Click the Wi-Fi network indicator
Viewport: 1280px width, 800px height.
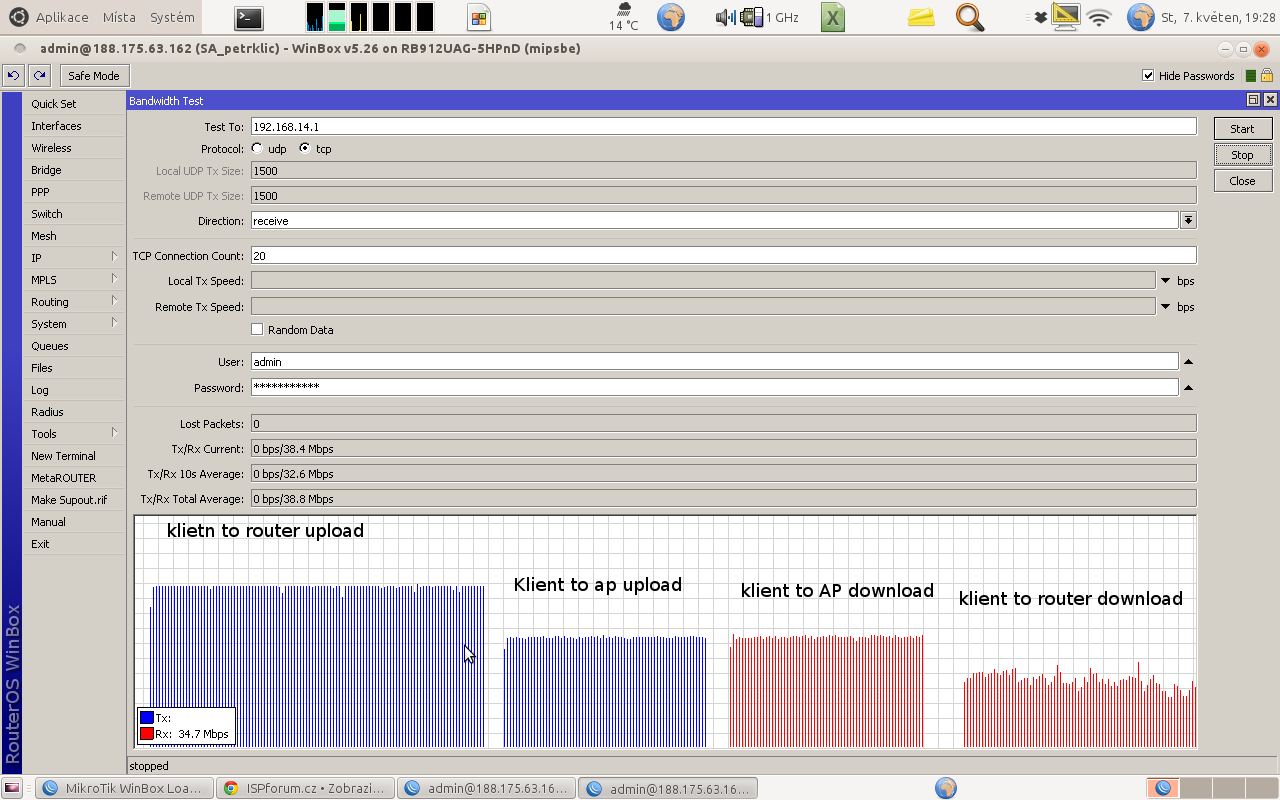[1100, 17]
